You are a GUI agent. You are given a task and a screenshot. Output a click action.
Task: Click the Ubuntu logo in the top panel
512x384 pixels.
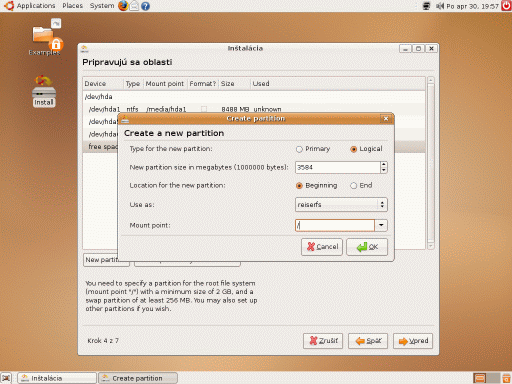pos(8,6)
